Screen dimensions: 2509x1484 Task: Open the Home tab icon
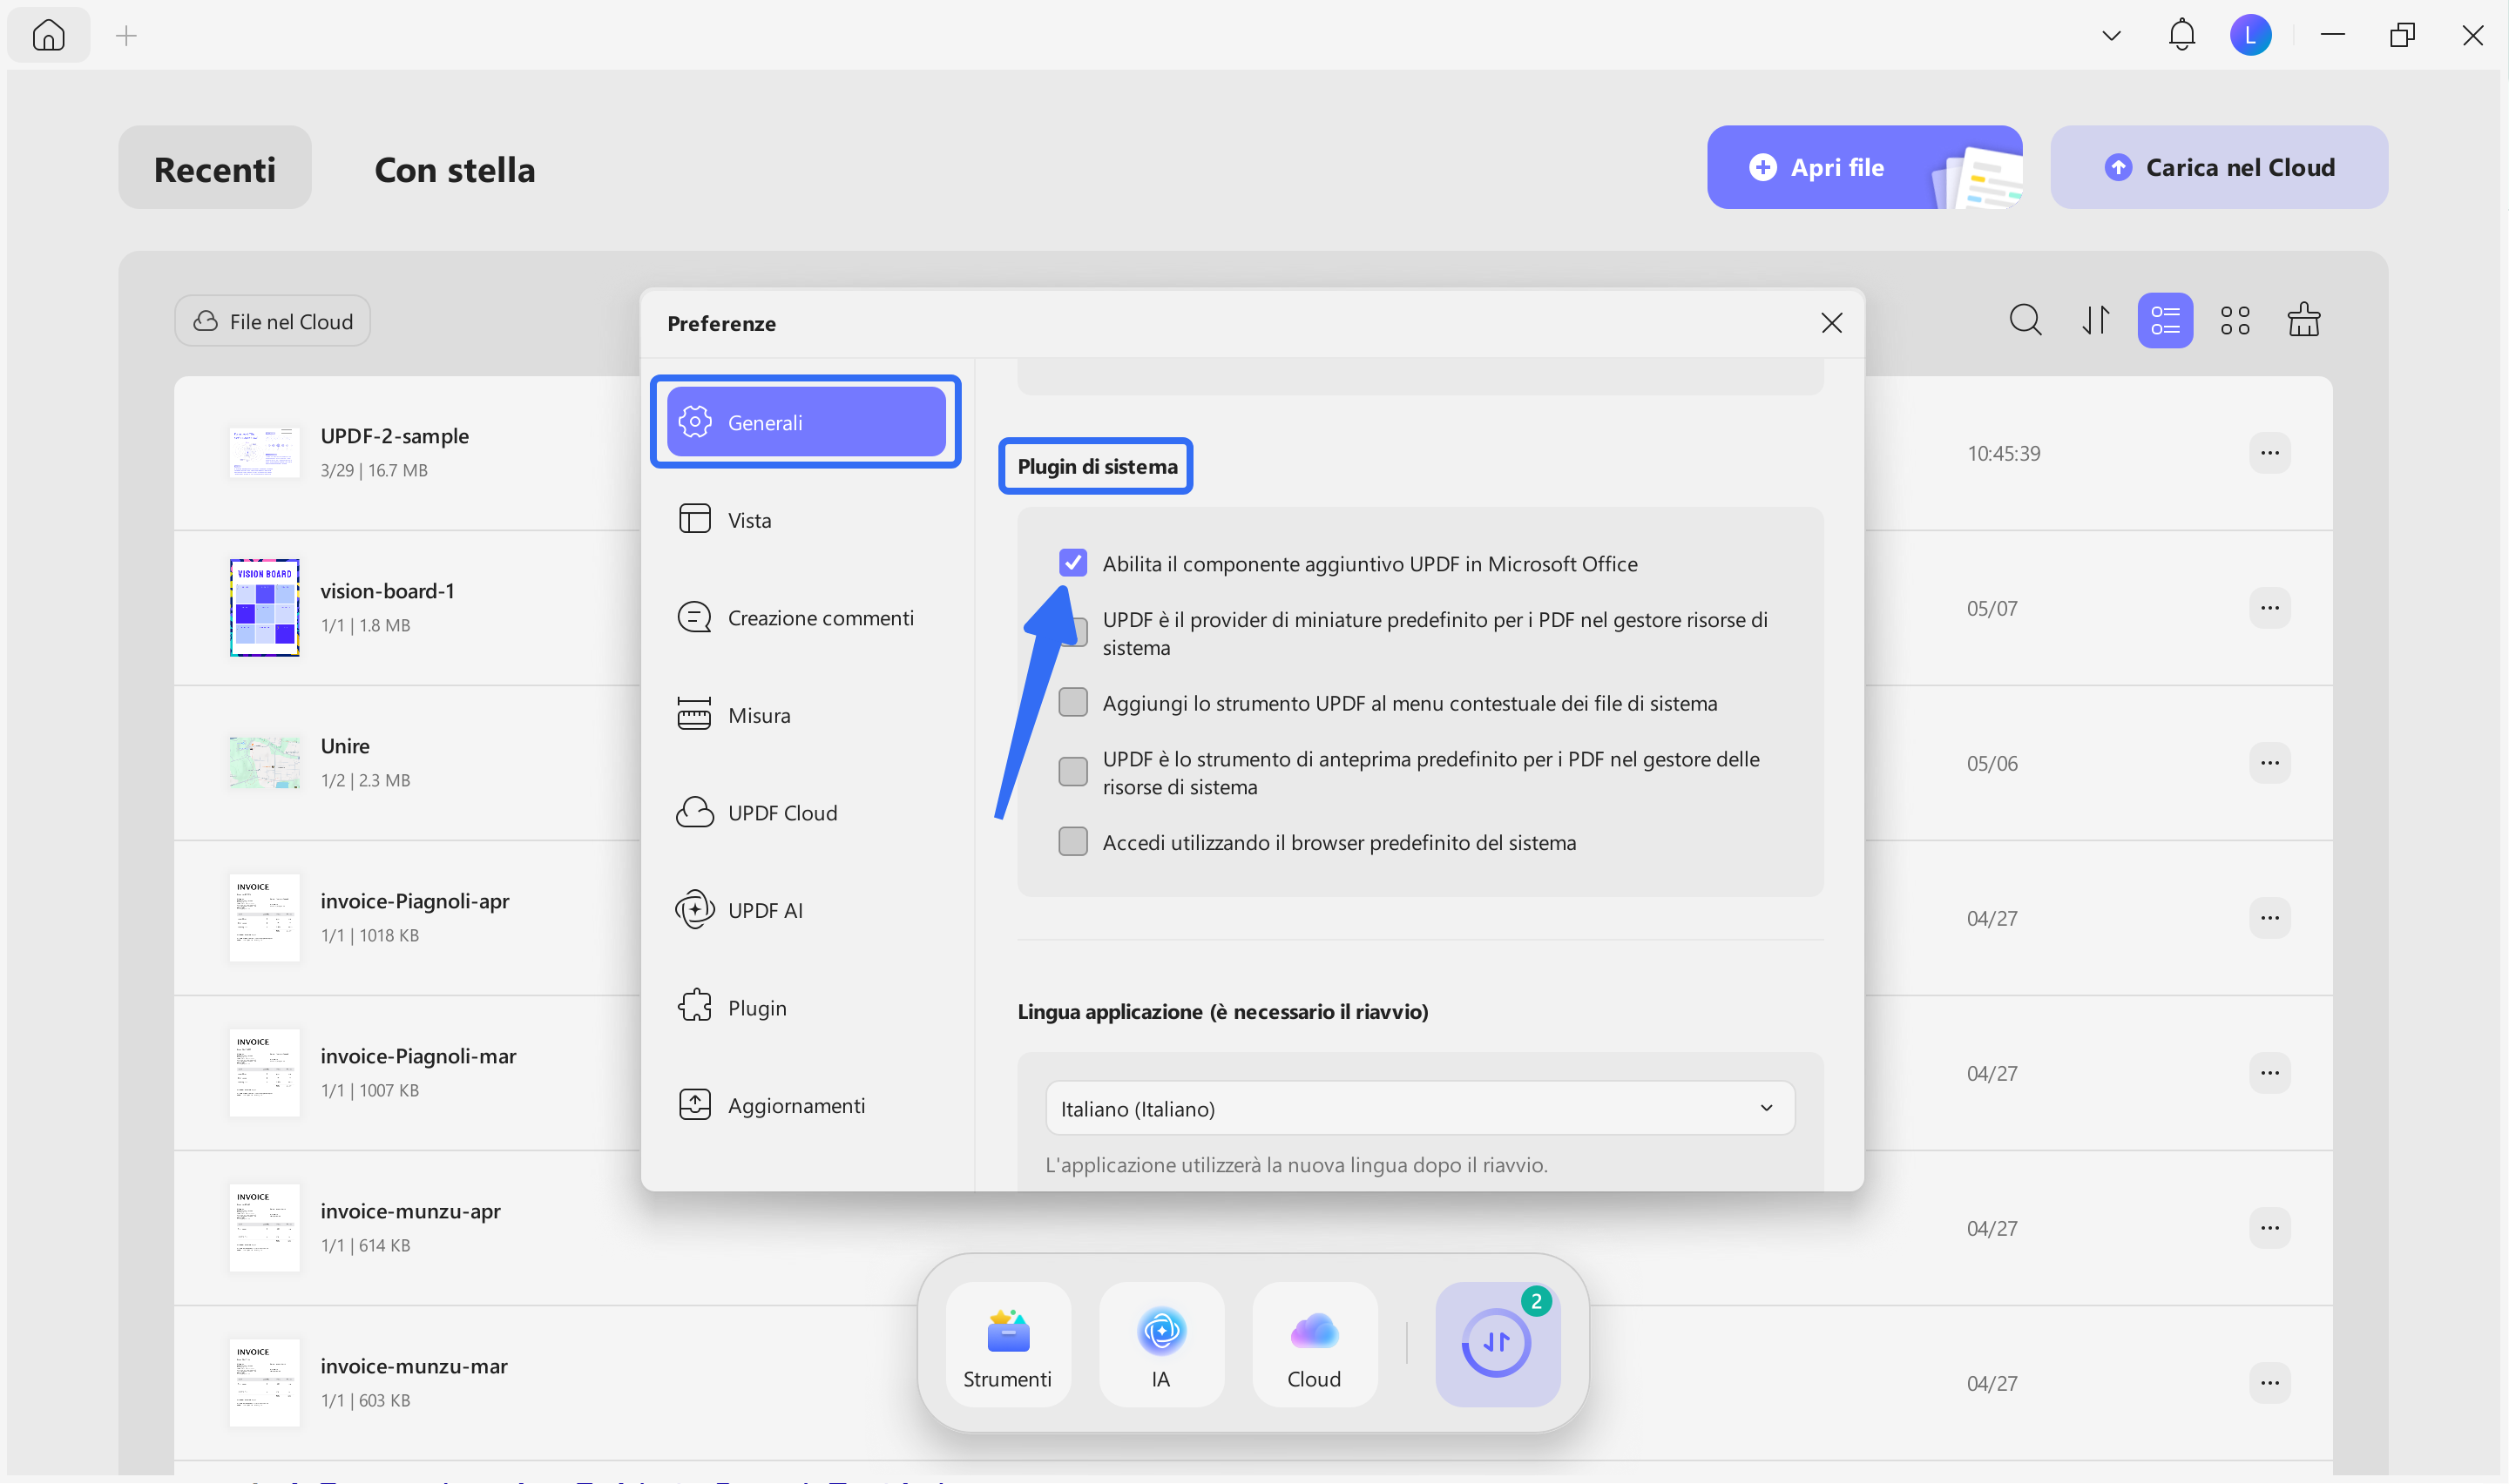pos(48,36)
